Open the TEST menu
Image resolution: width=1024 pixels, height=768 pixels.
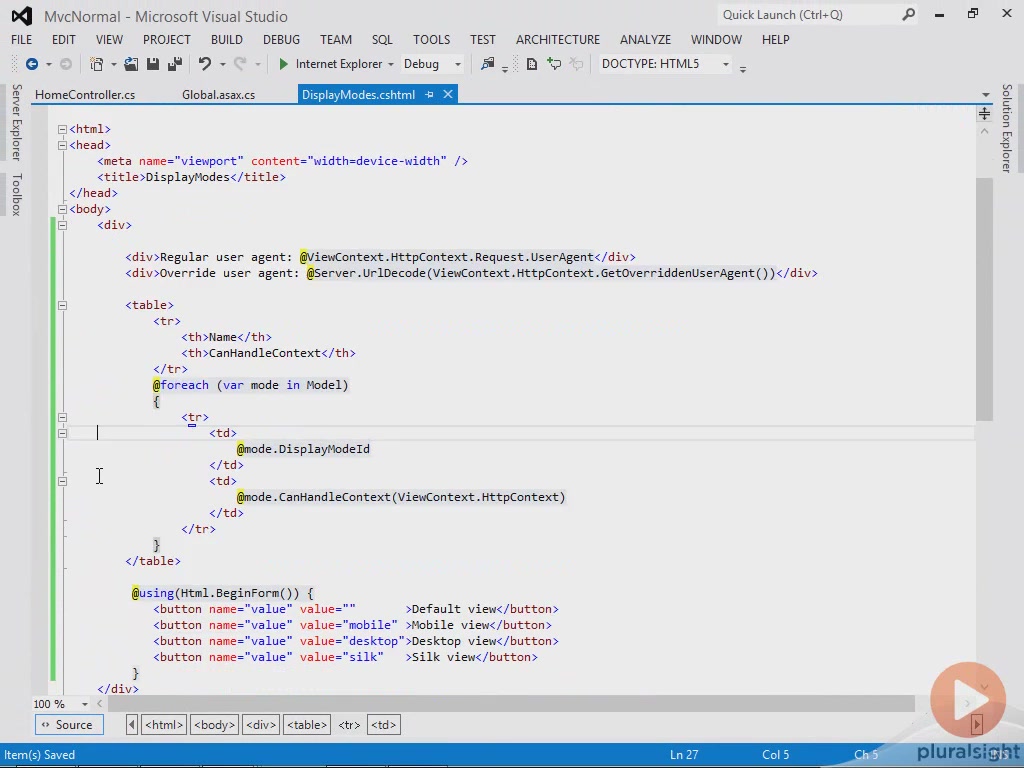483,40
